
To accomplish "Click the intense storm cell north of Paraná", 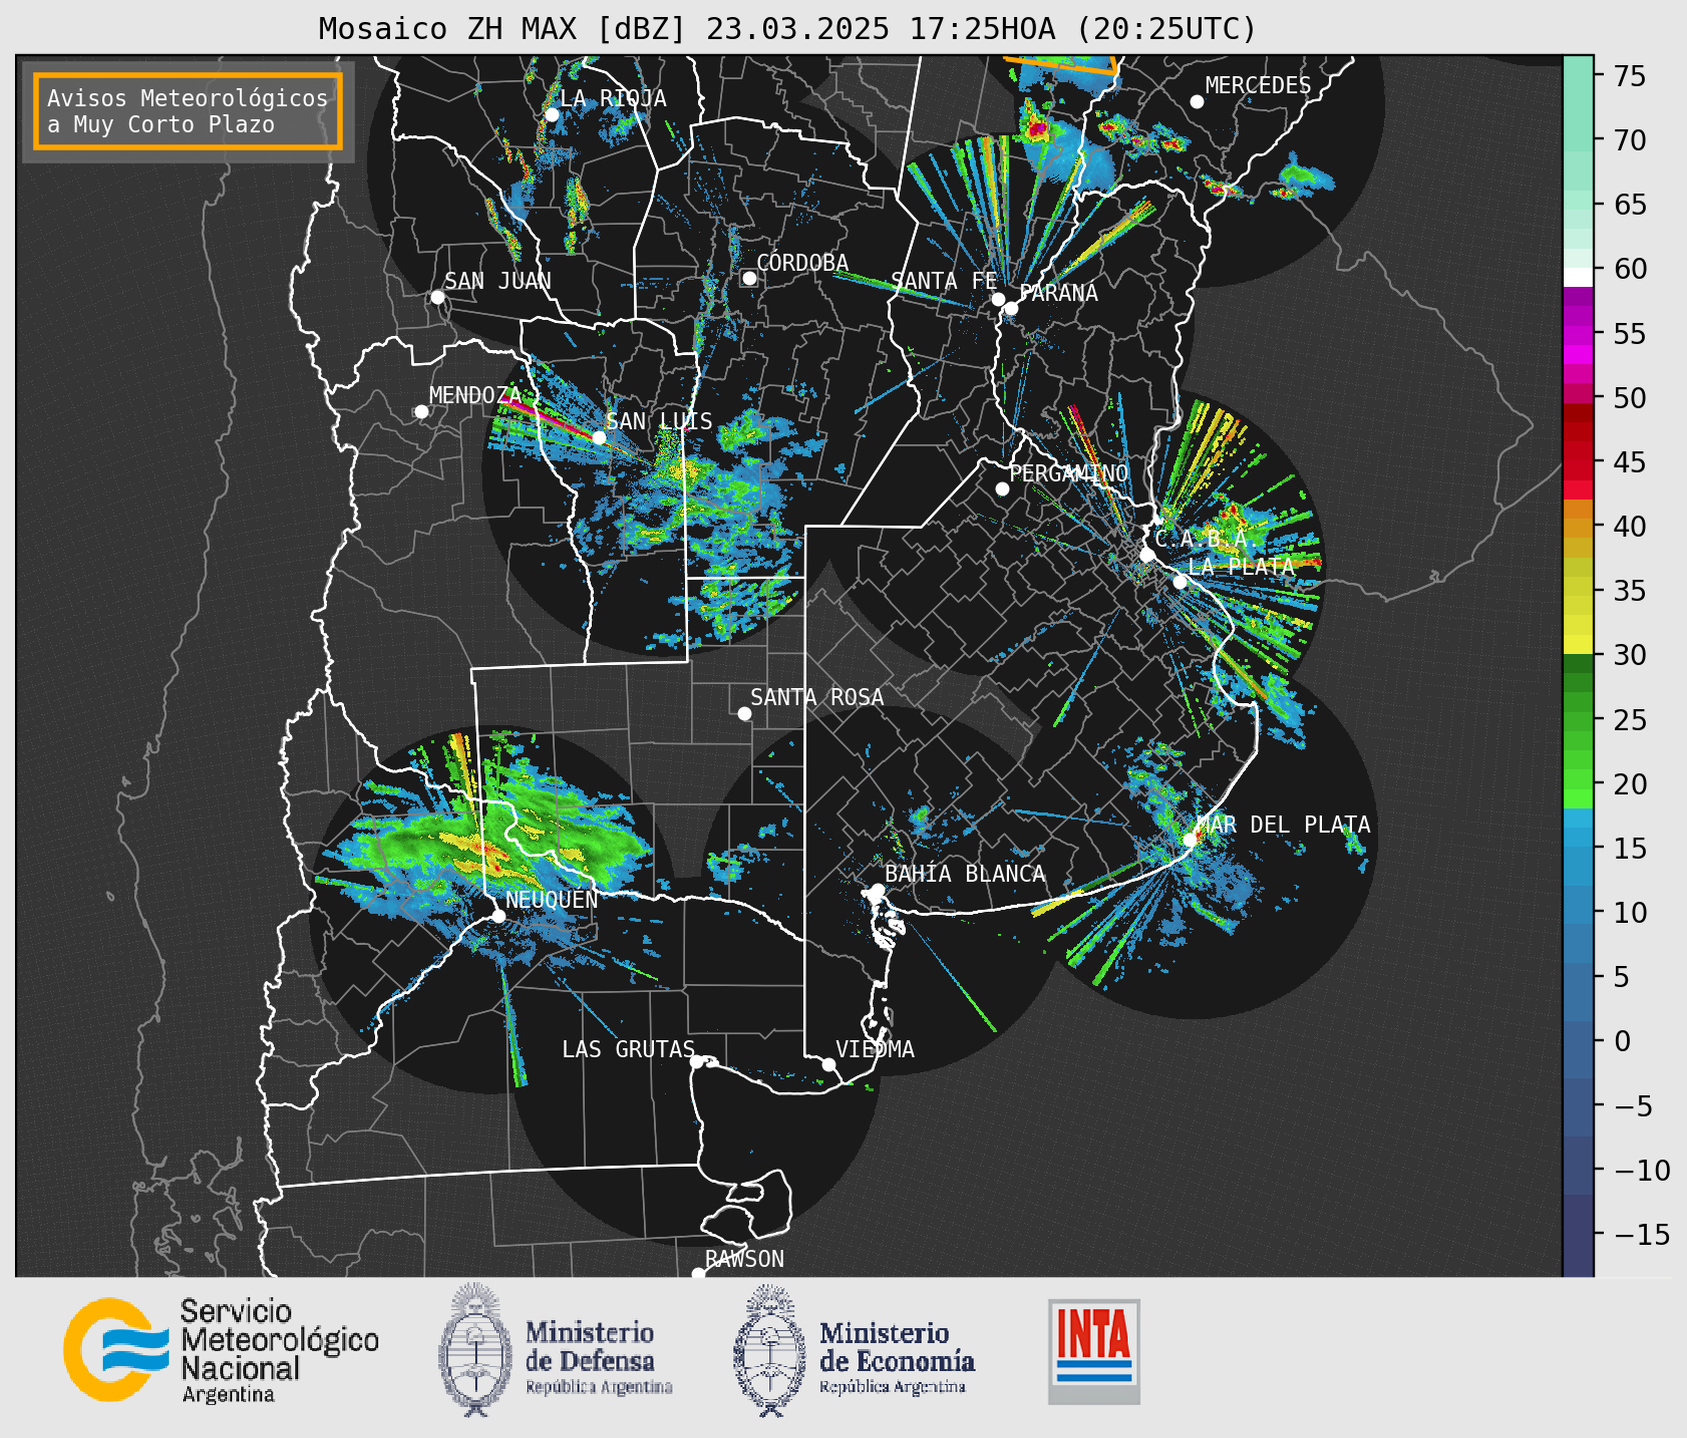I will [x=1036, y=128].
